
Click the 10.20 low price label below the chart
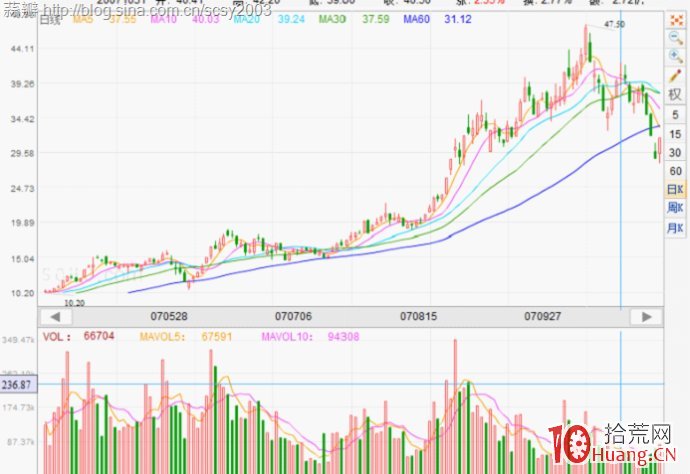pos(74,303)
